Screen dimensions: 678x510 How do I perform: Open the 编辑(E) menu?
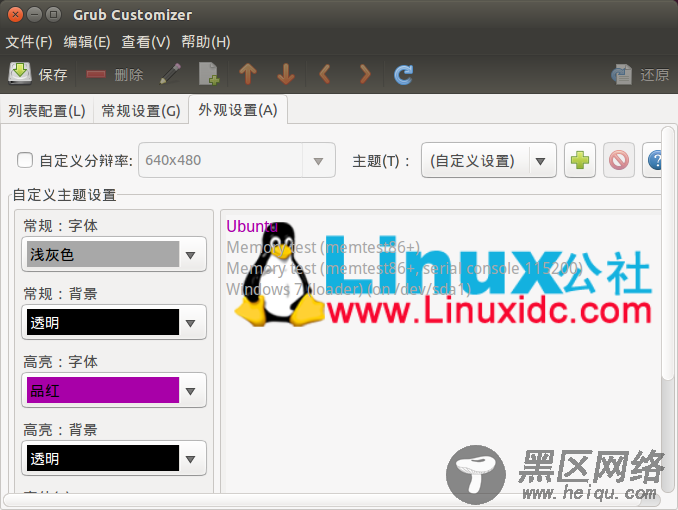87,42
